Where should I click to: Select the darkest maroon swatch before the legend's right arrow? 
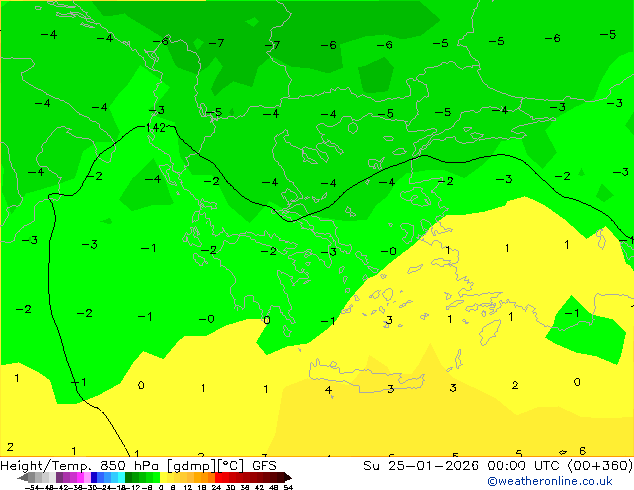tap(281, 477)
